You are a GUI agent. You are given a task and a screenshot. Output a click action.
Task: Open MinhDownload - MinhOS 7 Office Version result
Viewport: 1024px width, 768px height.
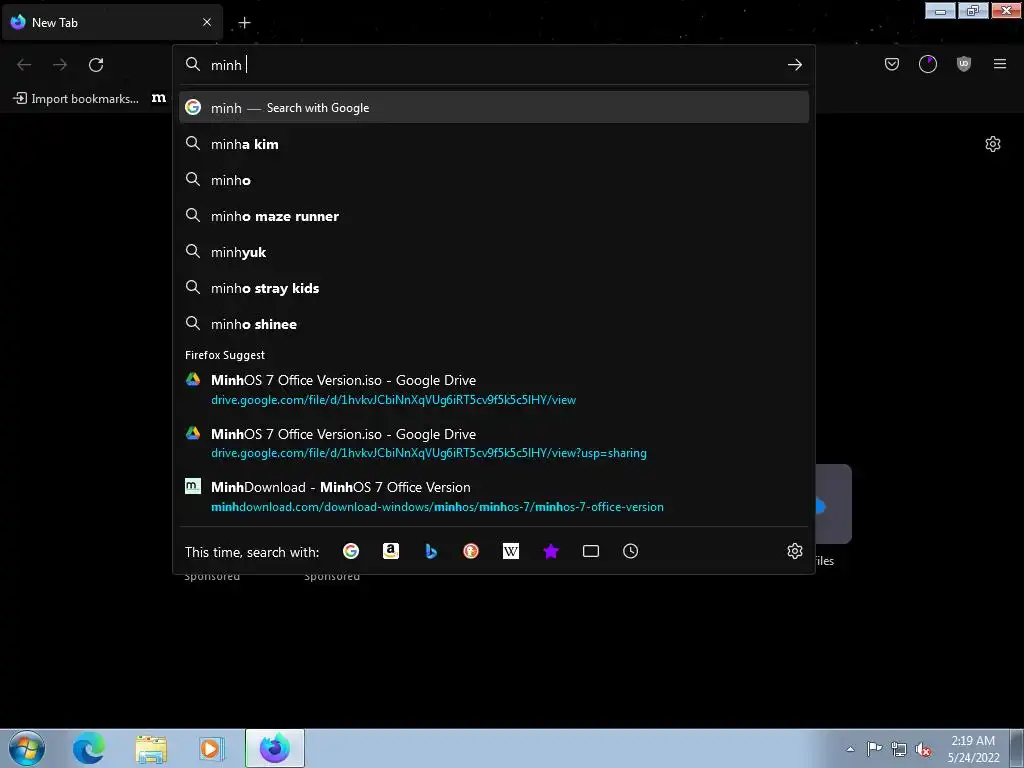tap(494, 496)
